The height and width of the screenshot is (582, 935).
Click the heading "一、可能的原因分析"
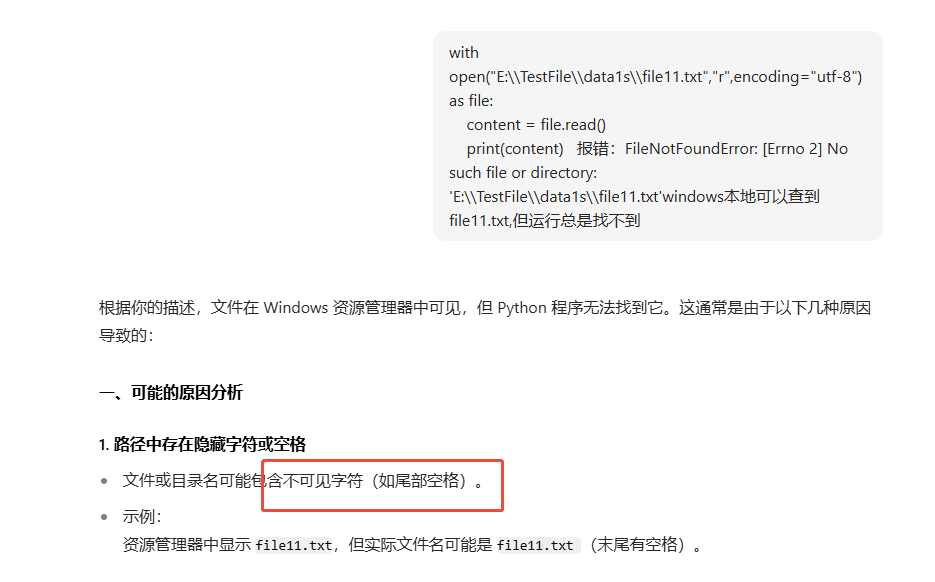171,392
